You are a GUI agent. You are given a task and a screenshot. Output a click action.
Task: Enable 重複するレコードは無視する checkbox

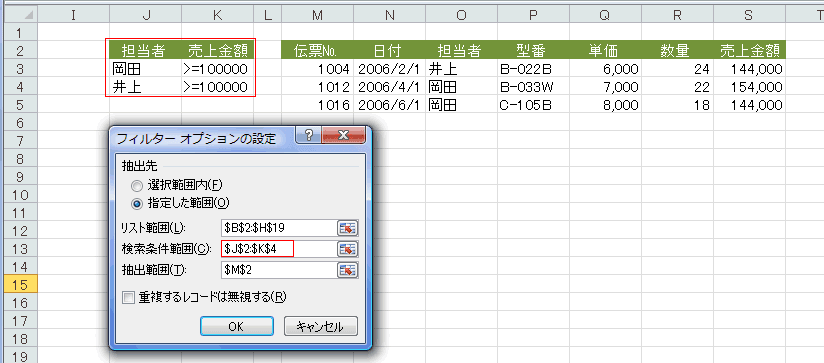coord(128,298)
